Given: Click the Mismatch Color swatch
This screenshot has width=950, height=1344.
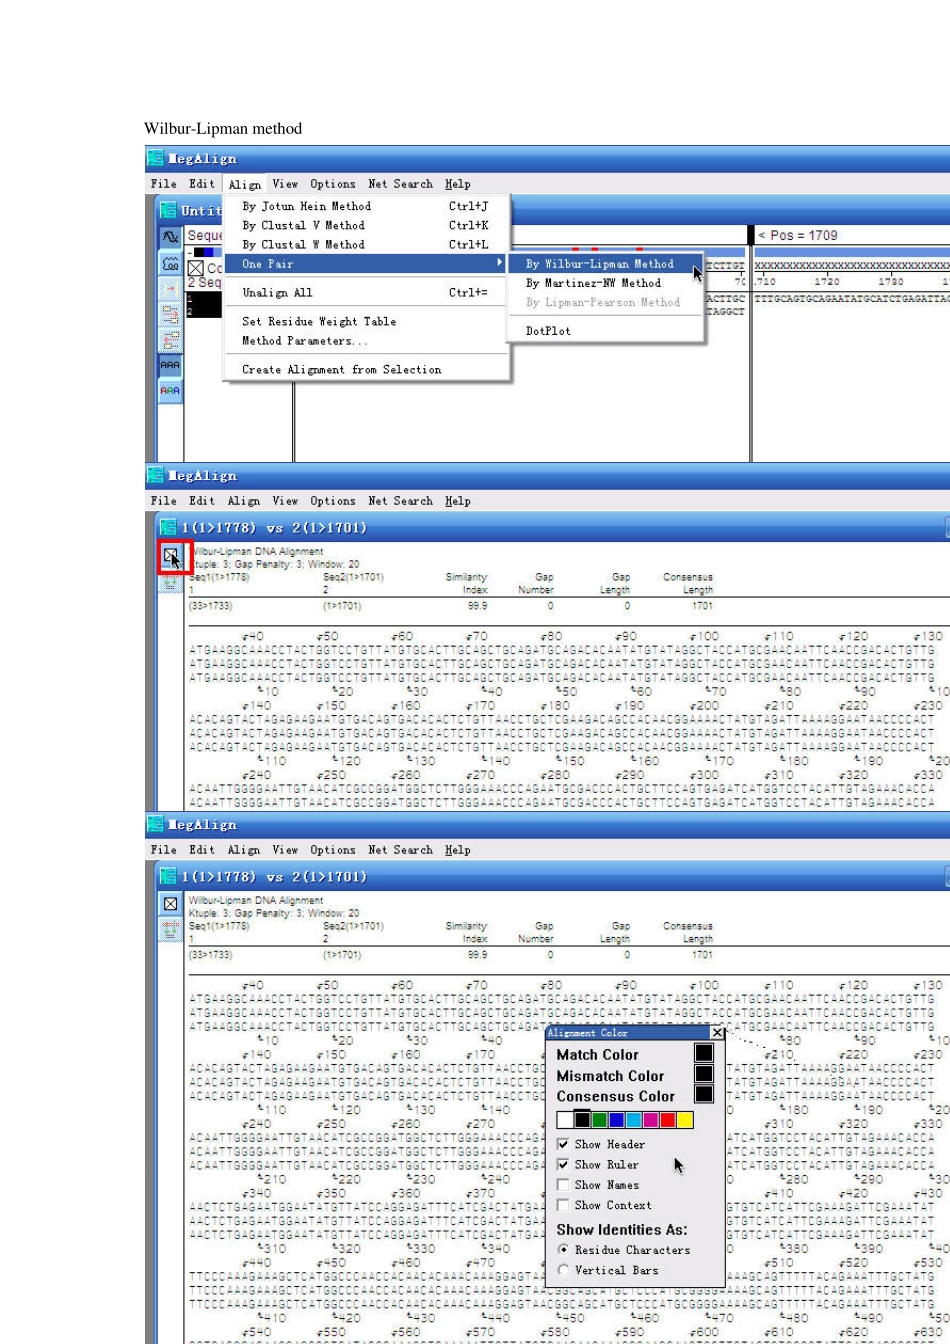Looking at the screenshot, I should point(704,1074).
